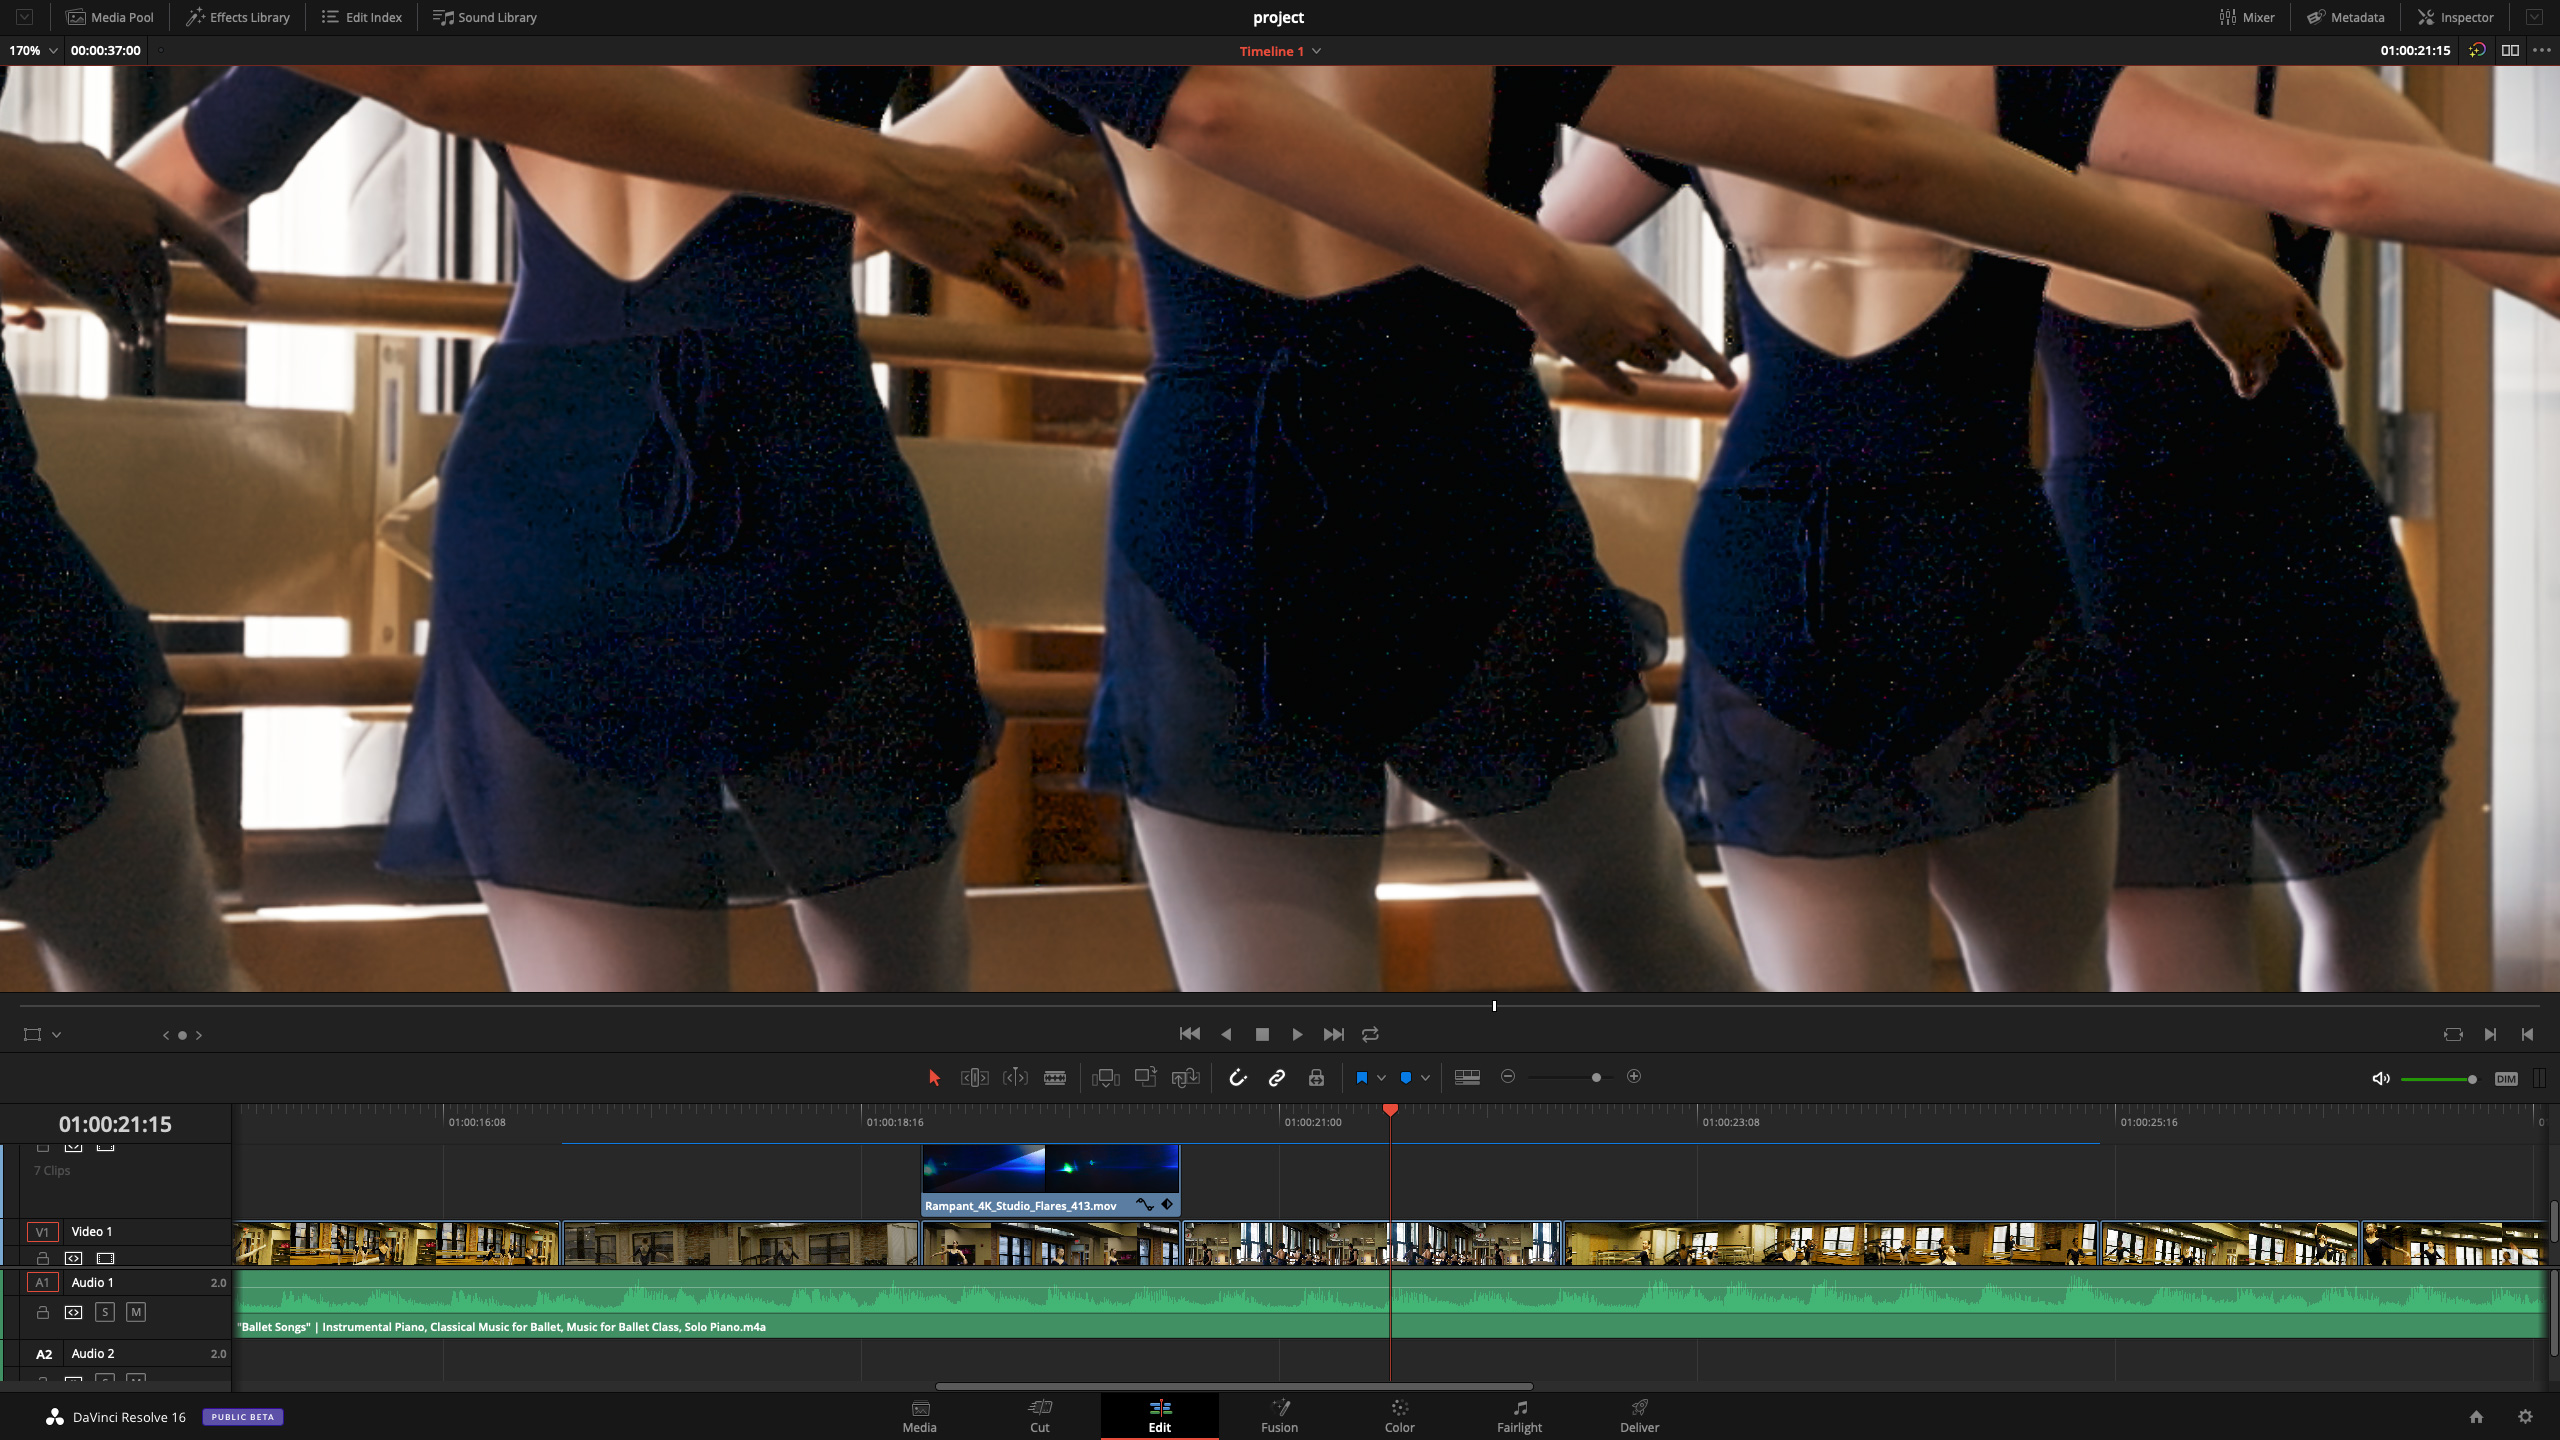
Task: Switch to the Fairlight page
Action: coord(1520,1416)
